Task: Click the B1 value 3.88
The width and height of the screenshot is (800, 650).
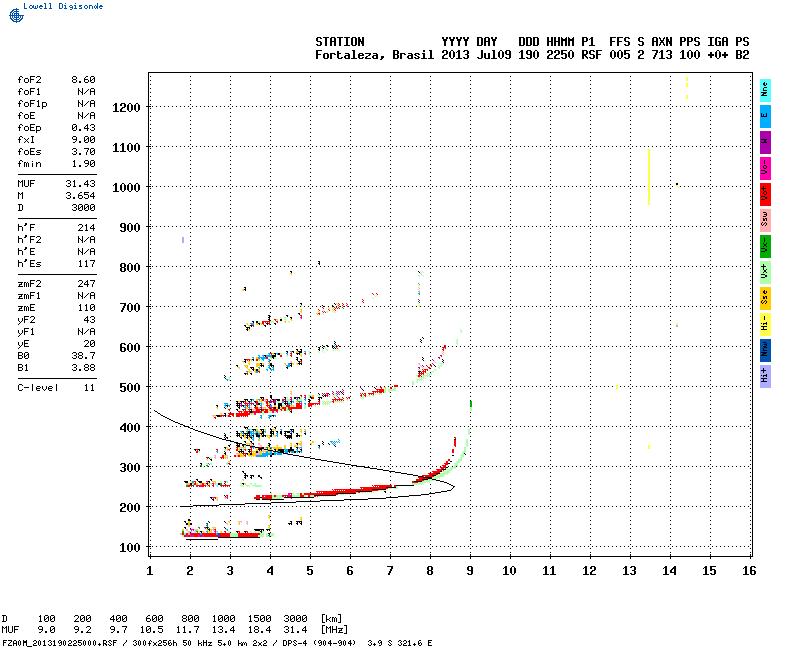Action: click(83, 368)
